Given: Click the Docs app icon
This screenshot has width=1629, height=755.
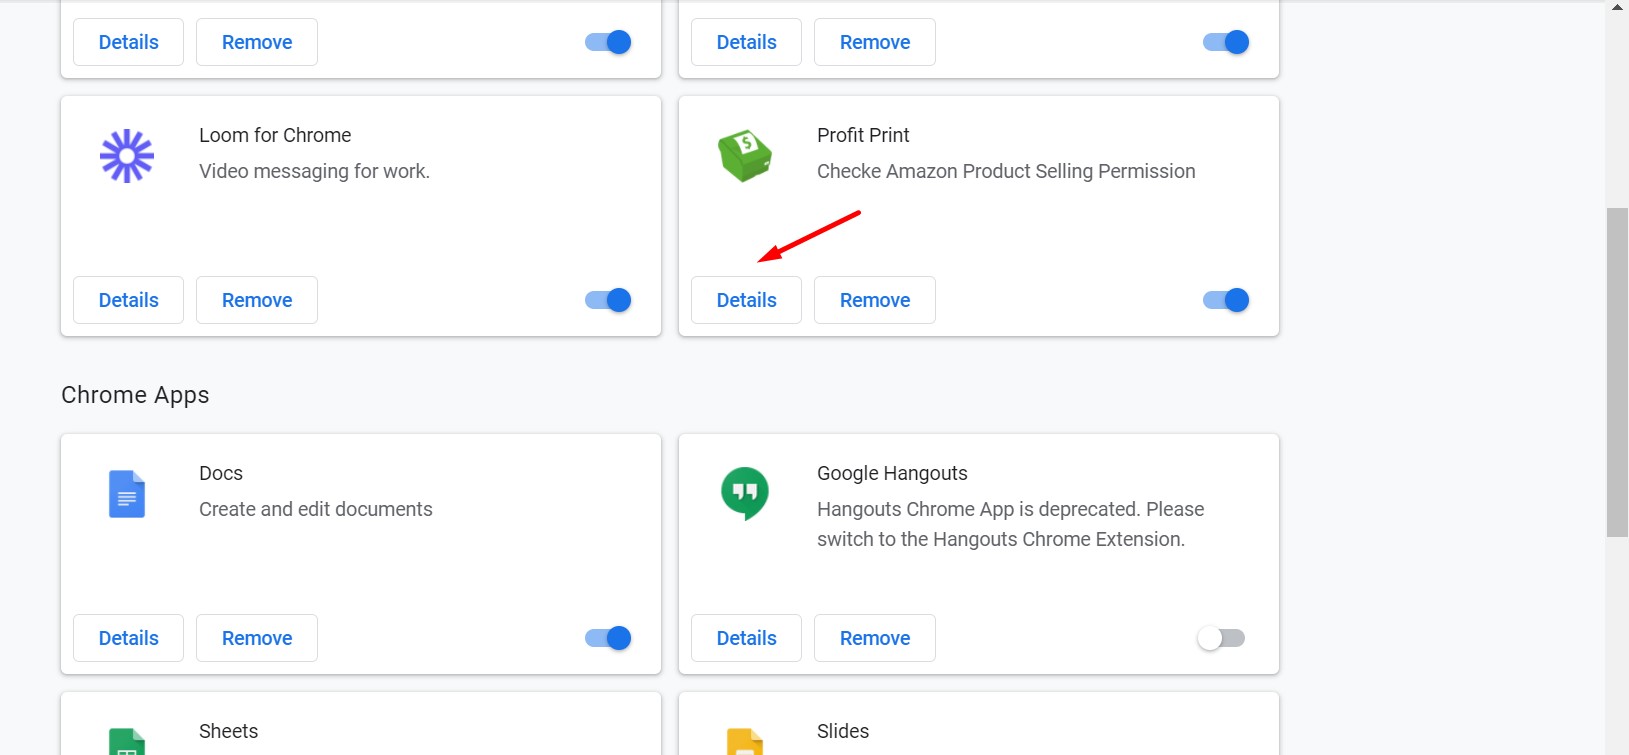Looking at the screenshot, I should tap(127, 494).
